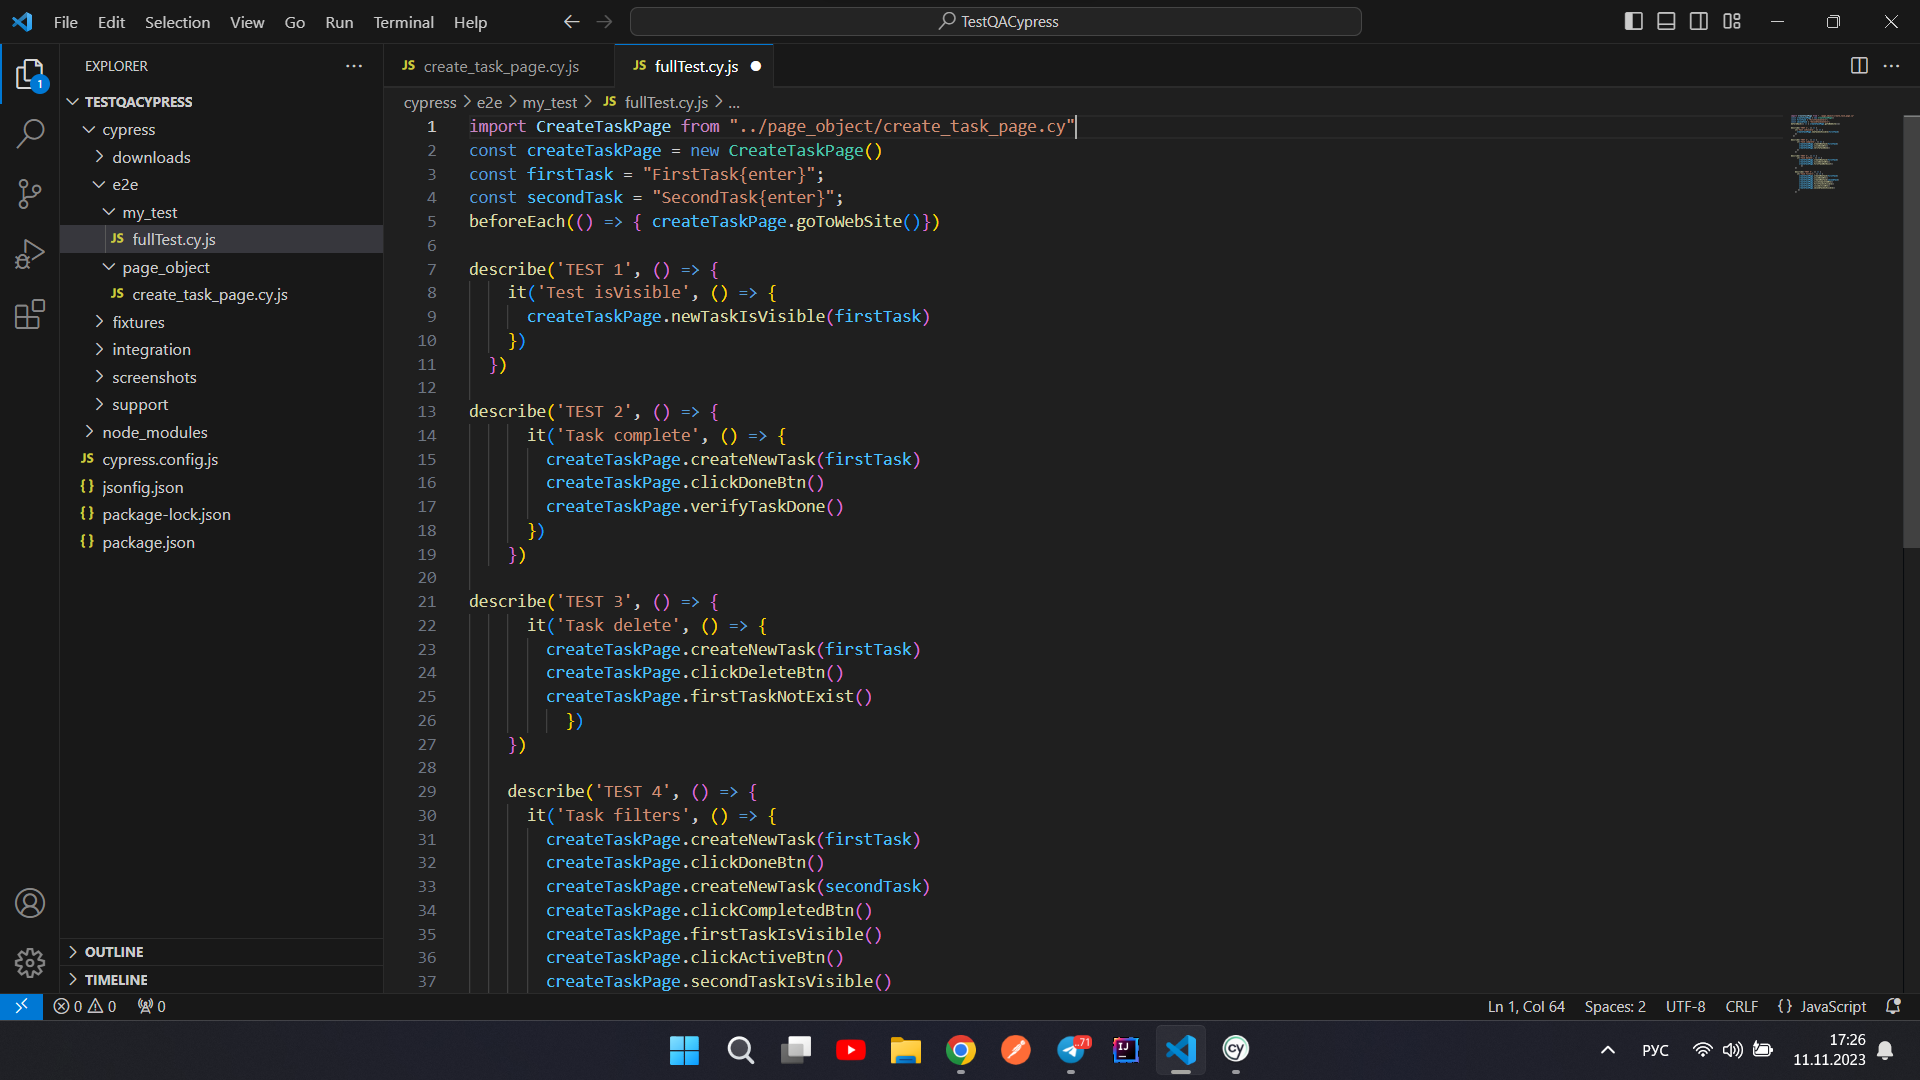Open Google Chrome from the taskbar

click(x=961, y=1050)
